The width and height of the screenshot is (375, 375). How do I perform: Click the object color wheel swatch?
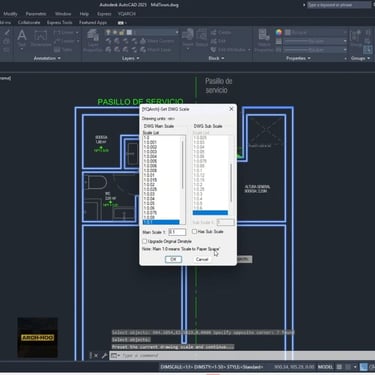click(x=279, y=32)
